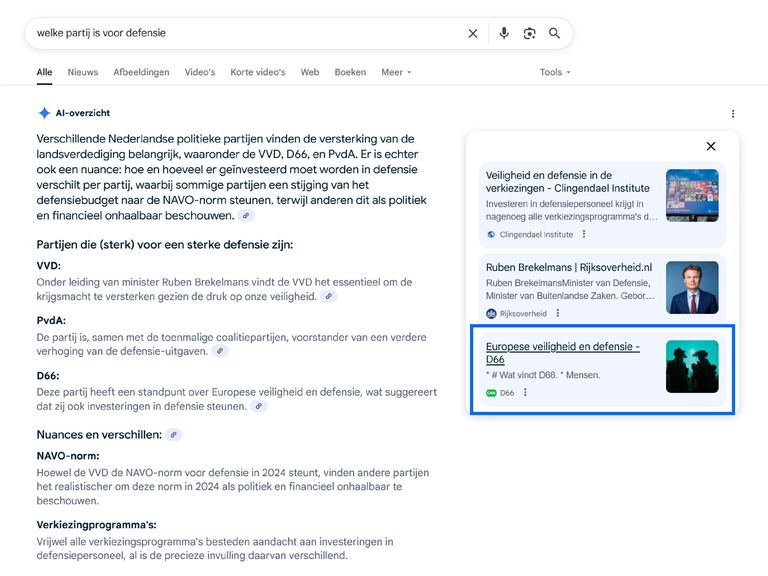Screen dimensions: 768x576
Task: Open the Tools dropdown
Action: point(555,72)
